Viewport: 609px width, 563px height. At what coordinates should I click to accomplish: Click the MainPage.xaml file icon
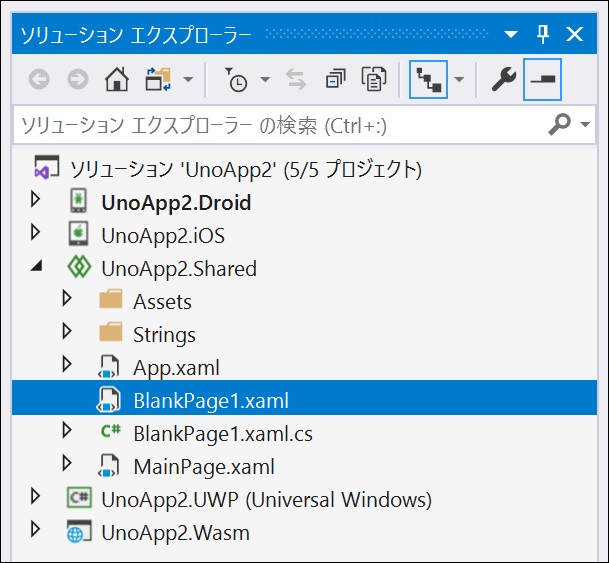click(109, 466)
